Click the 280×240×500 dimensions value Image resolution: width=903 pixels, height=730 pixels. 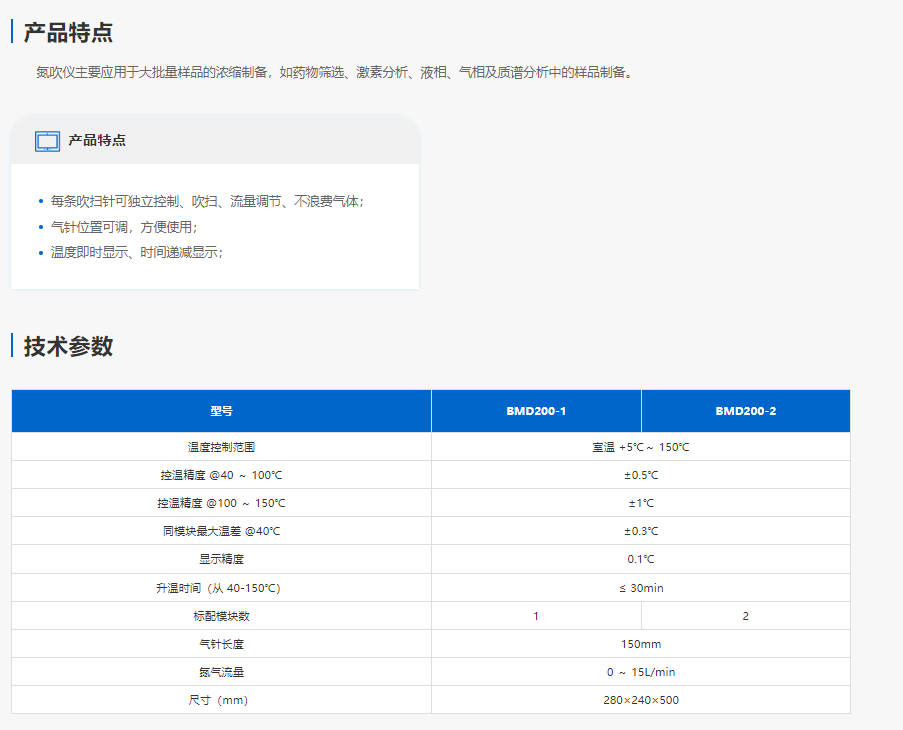pyautogui.click(x=640, y=700)
